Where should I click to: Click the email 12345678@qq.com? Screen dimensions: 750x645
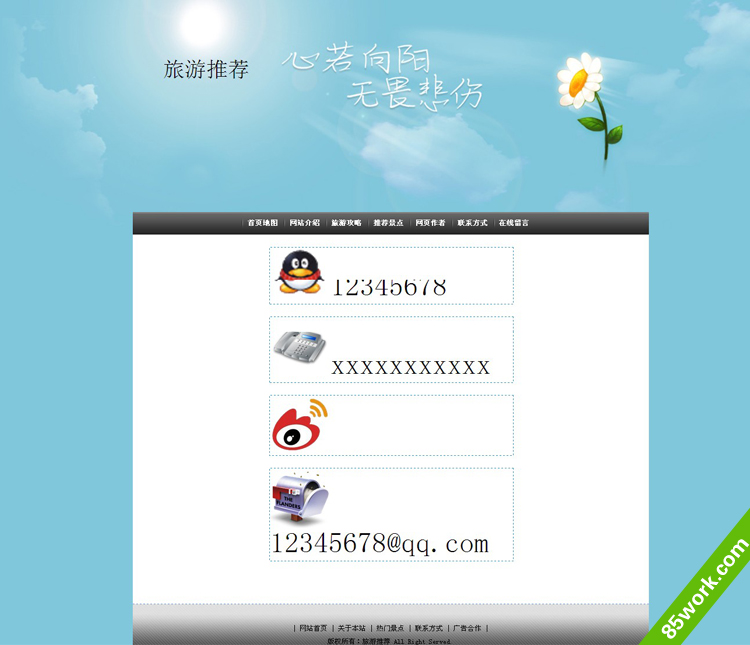[380, 544]
